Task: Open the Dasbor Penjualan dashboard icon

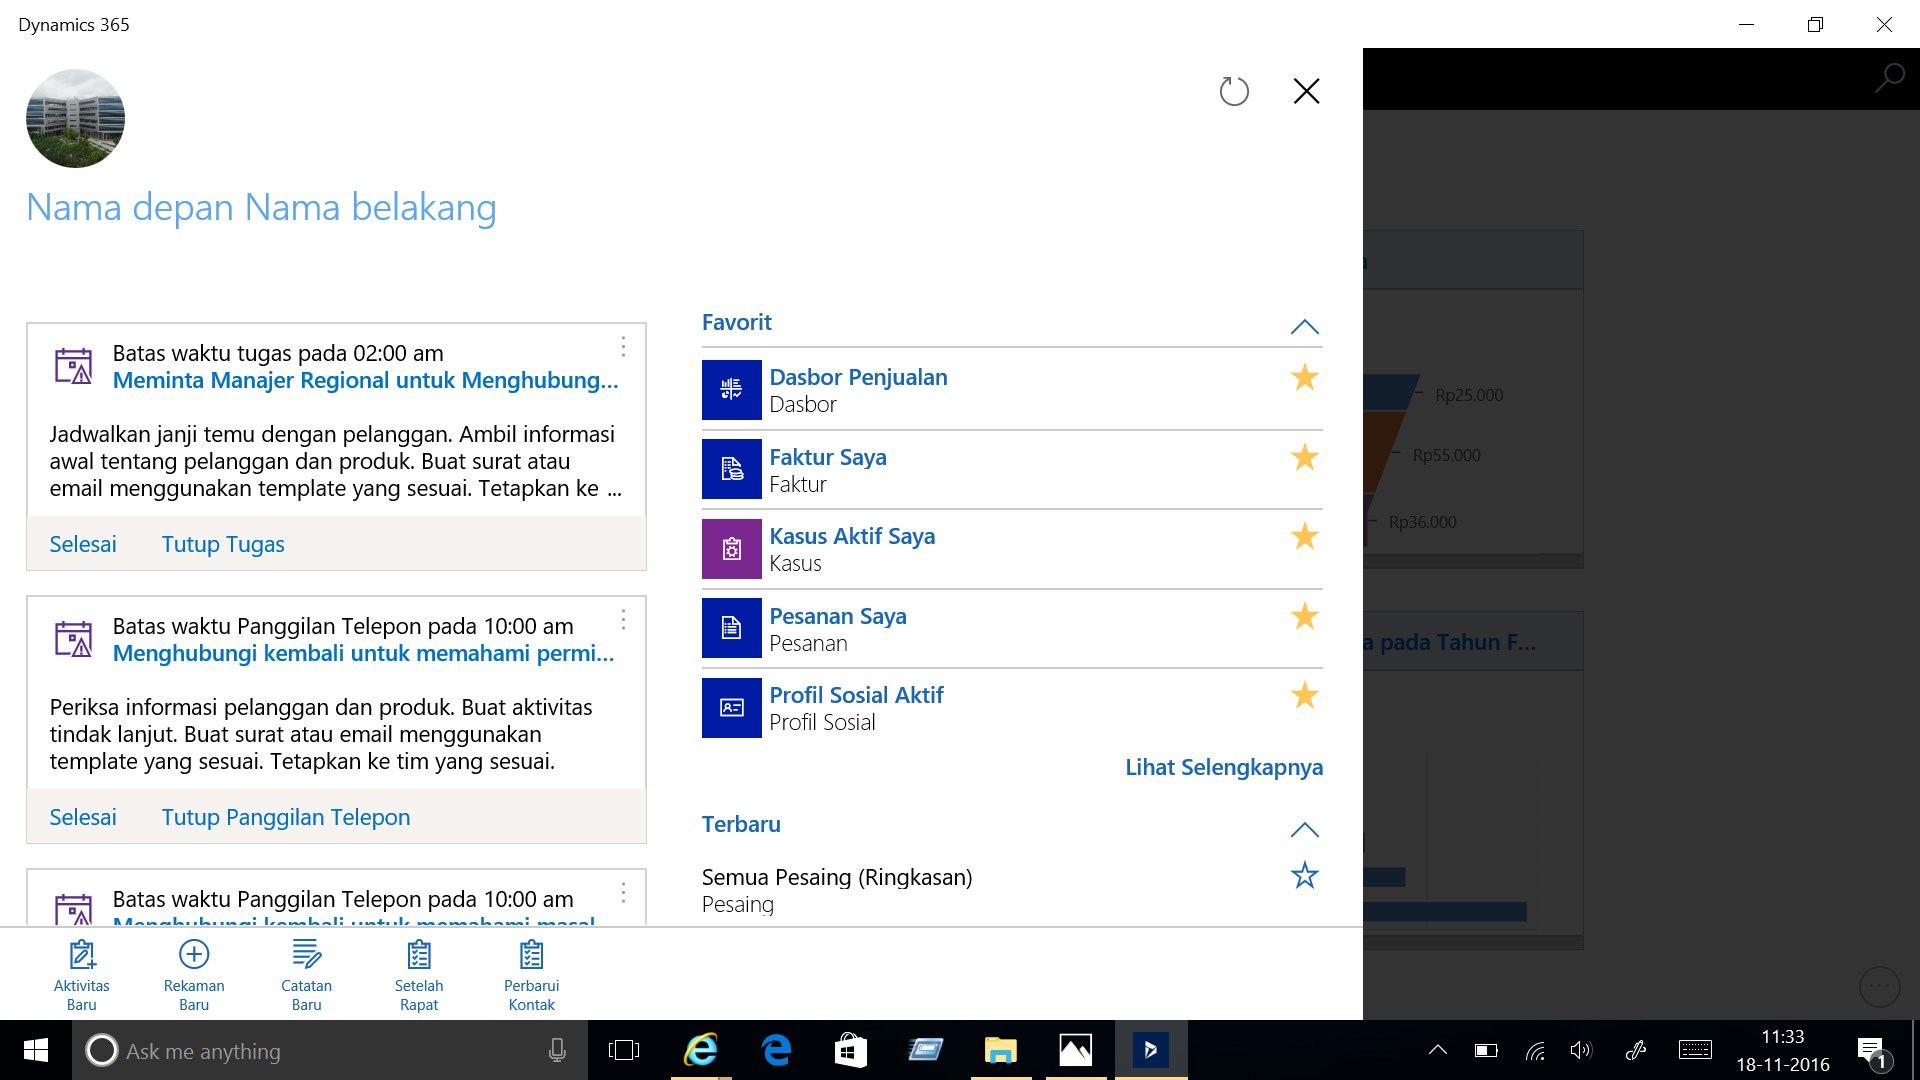Action: click(x=731, y=390)
